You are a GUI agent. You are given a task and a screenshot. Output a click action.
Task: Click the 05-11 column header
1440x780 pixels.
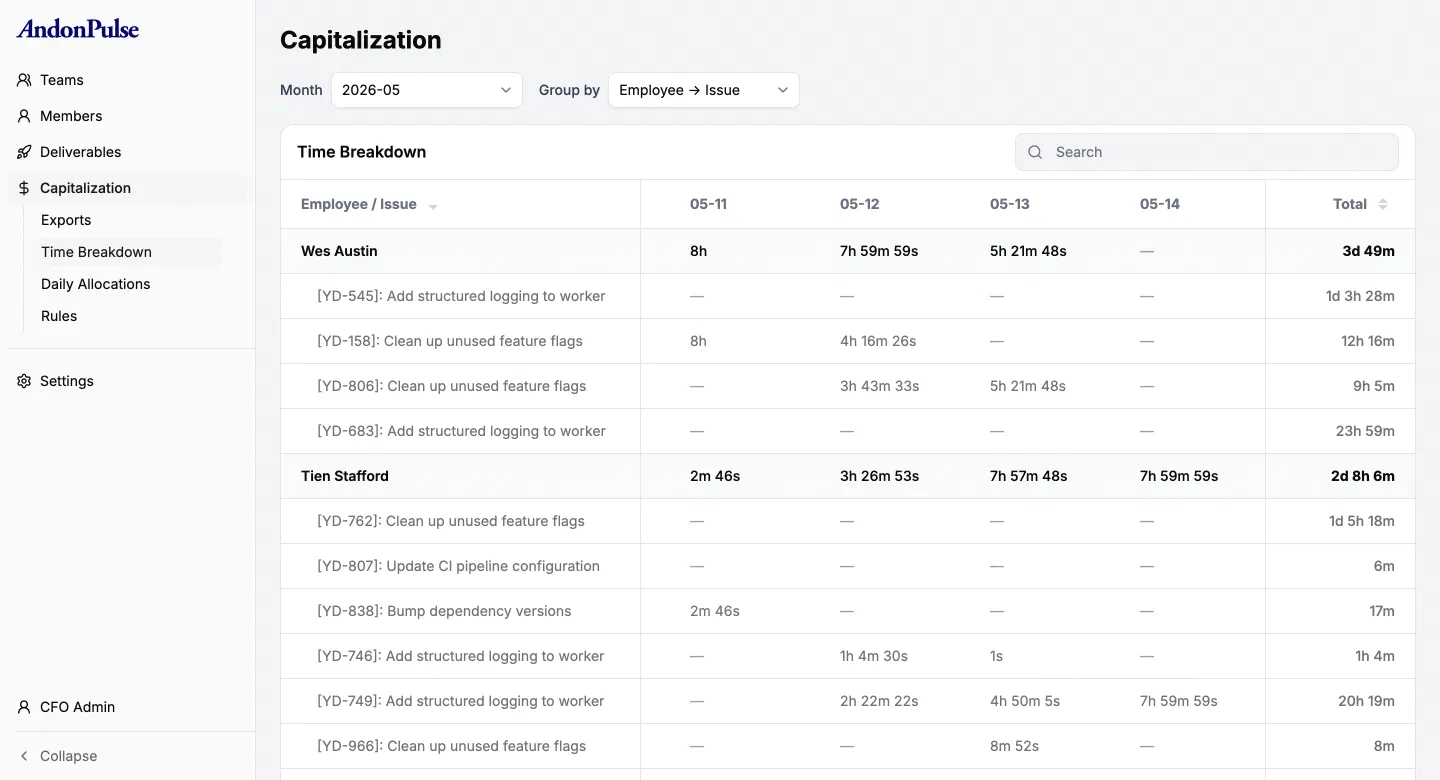[708, 204]
